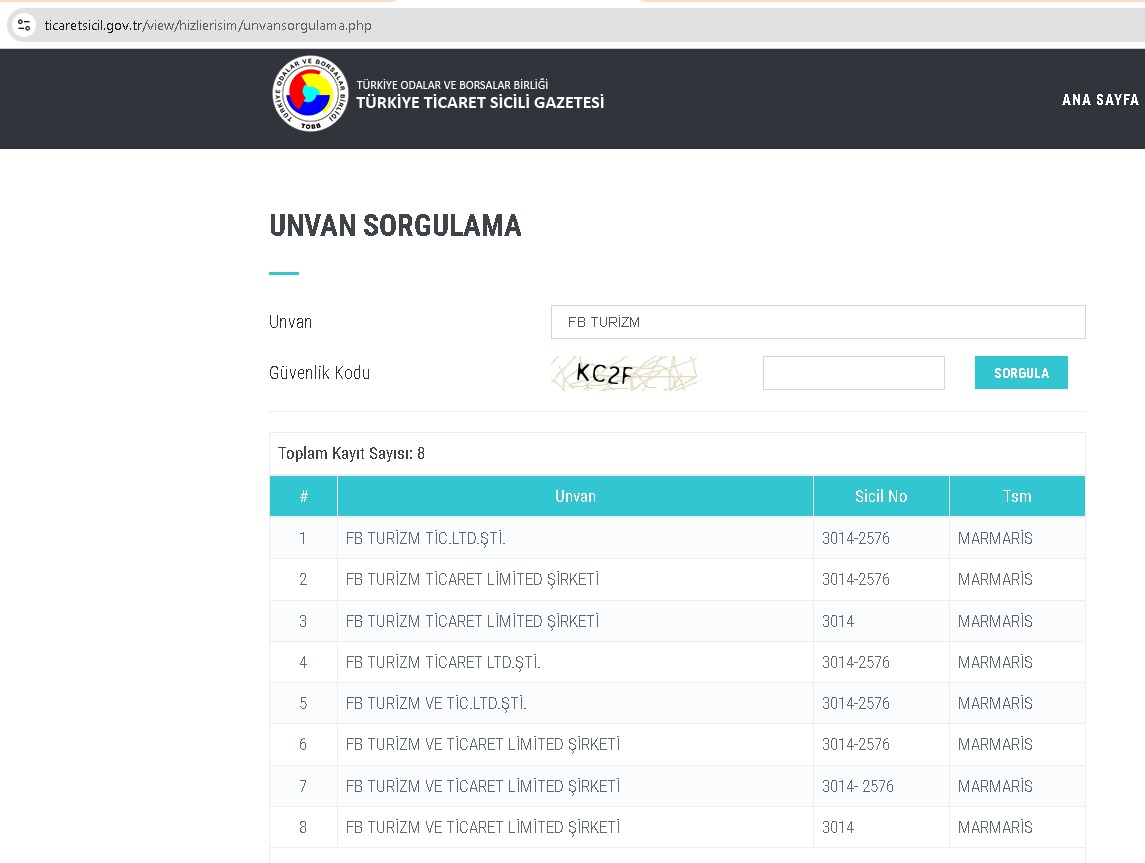1145x863 pixels.
Task: Select row 8 FB TURİZM VE TİCARET LİMİTED ŞİRKETİ
Action: click(483, 827)
